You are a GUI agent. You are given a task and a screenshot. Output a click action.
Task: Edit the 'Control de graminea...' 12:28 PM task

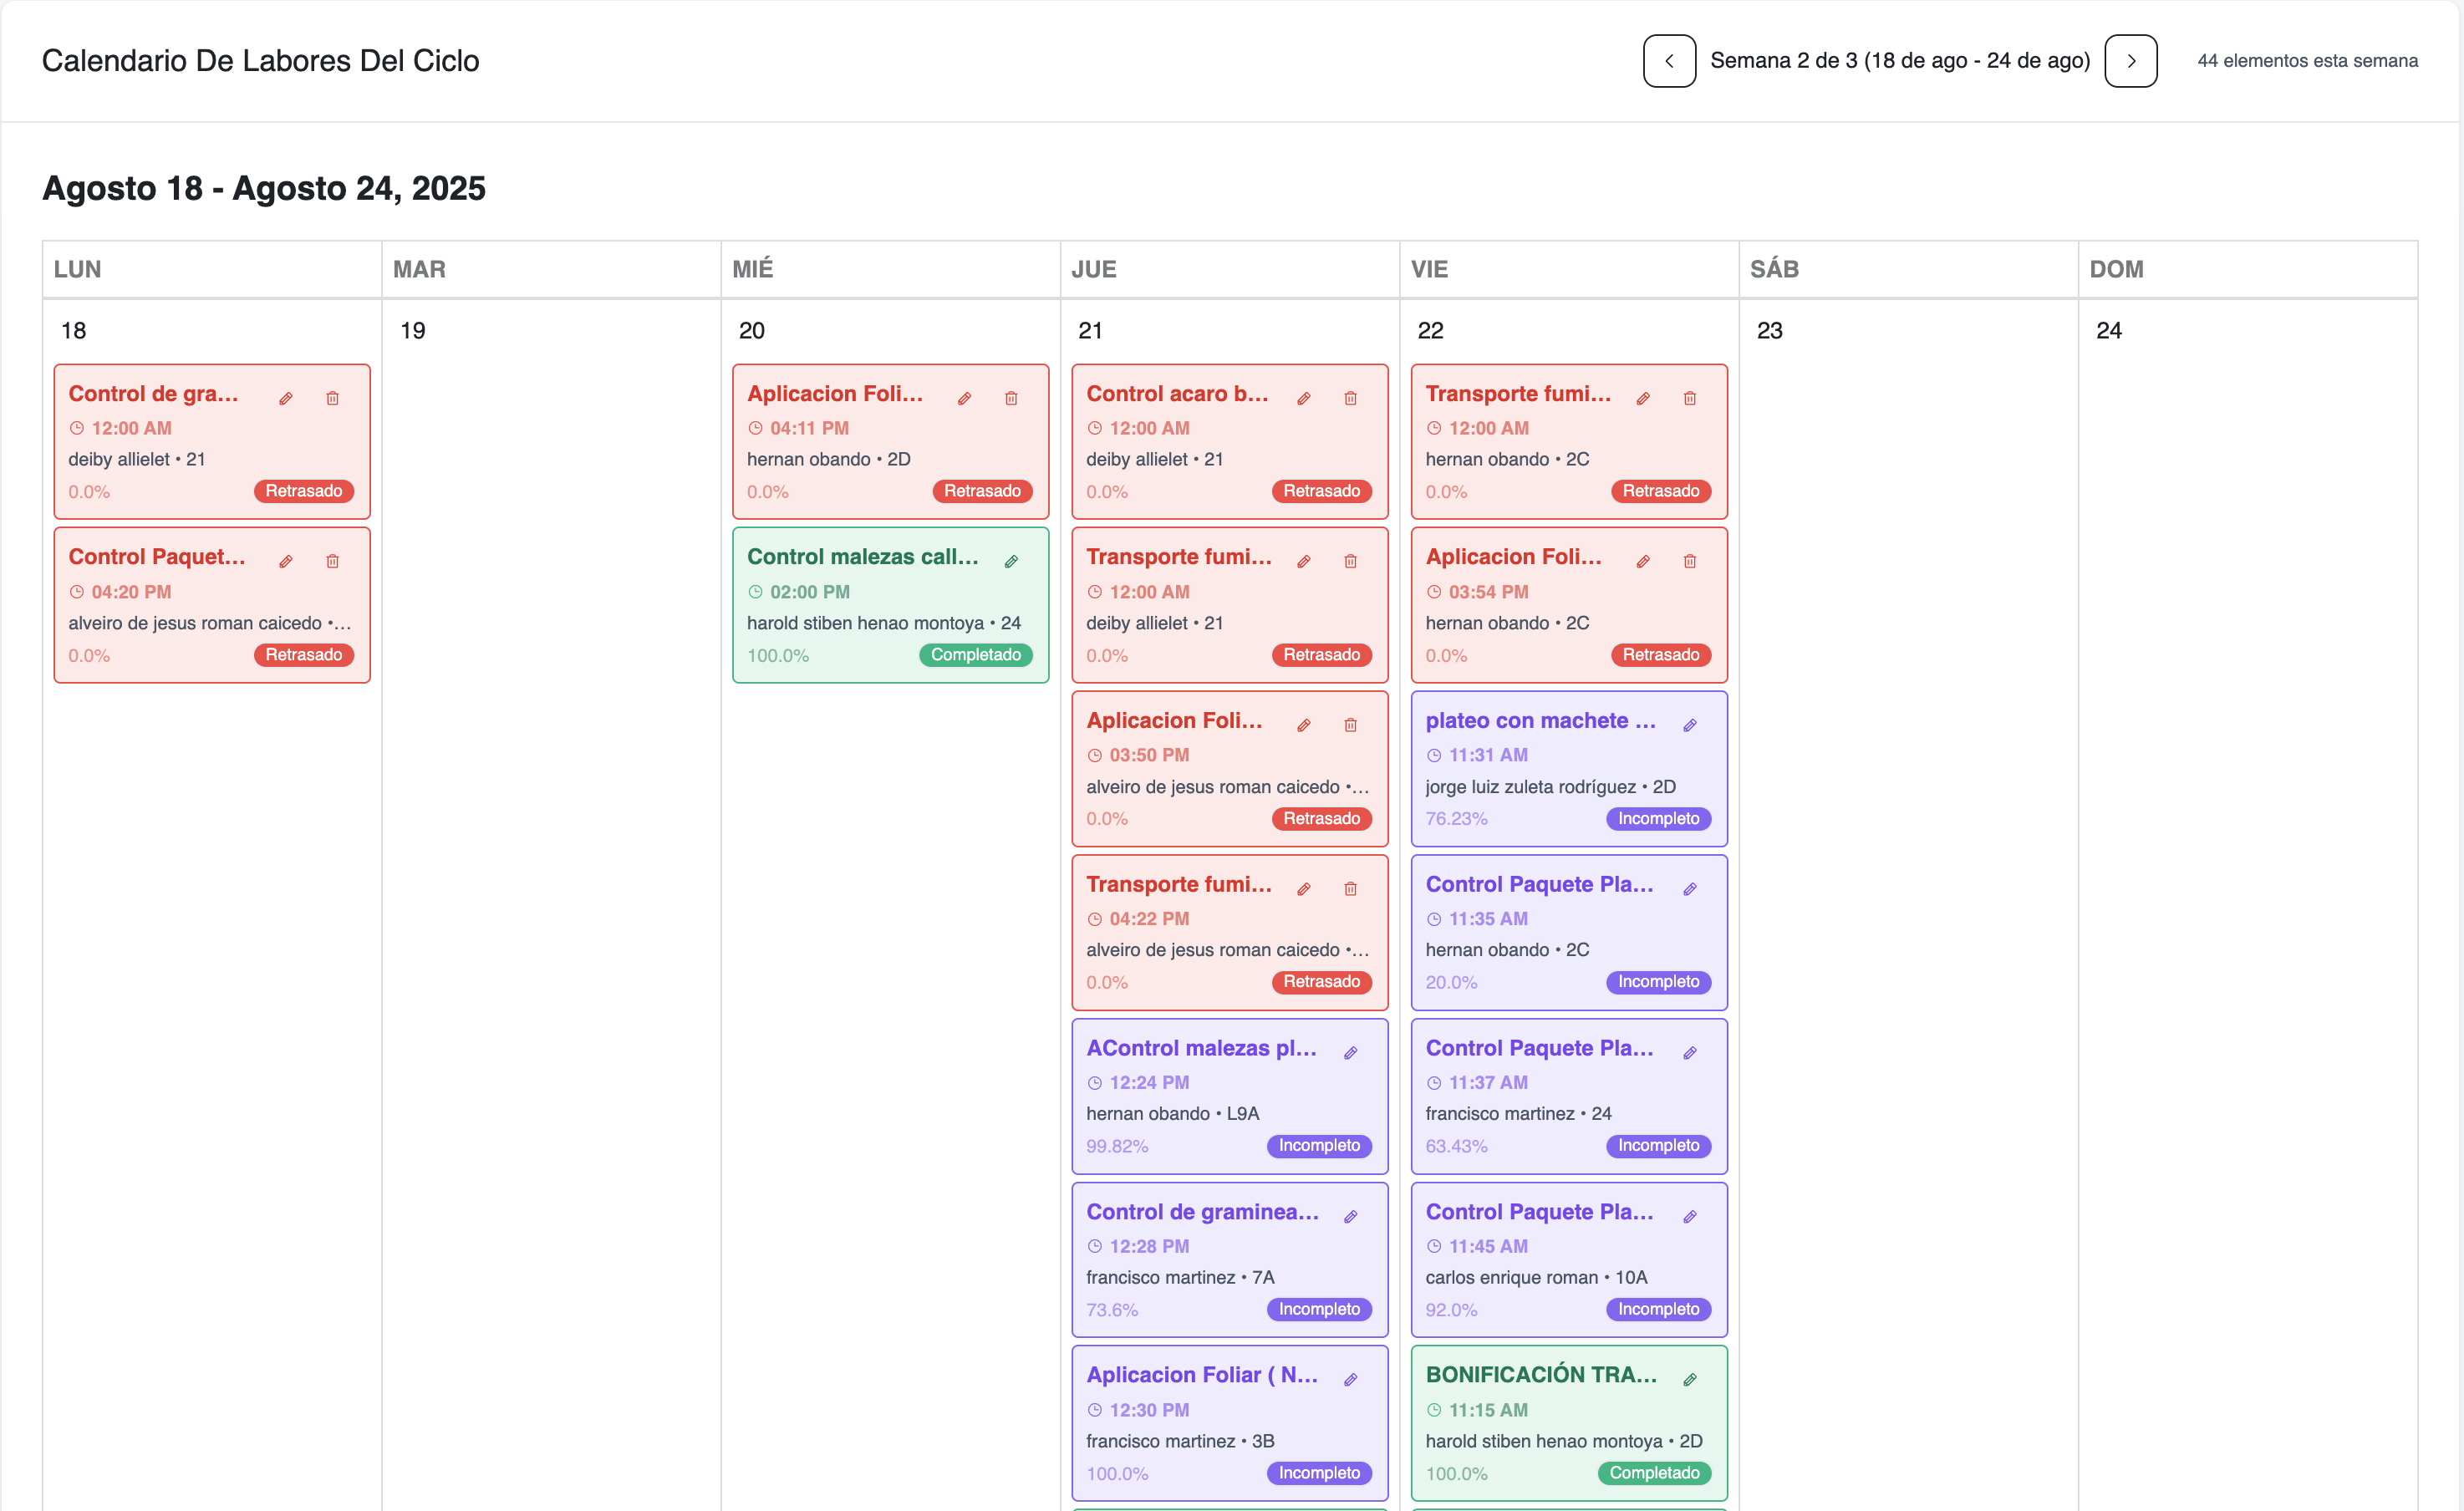1350,1216
